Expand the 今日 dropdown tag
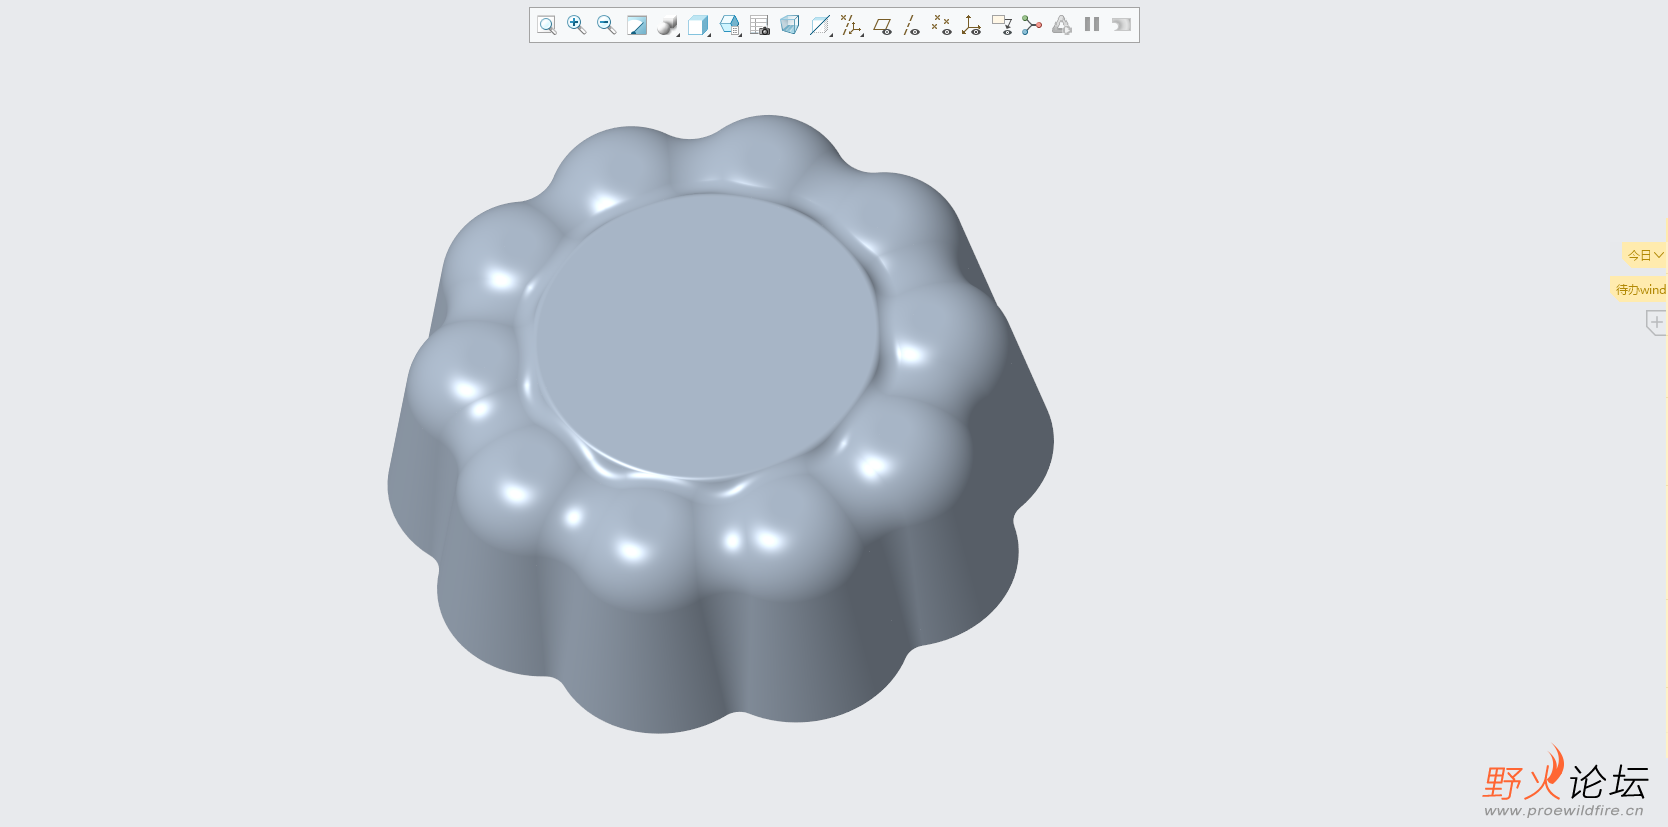 coord(1645,255)
